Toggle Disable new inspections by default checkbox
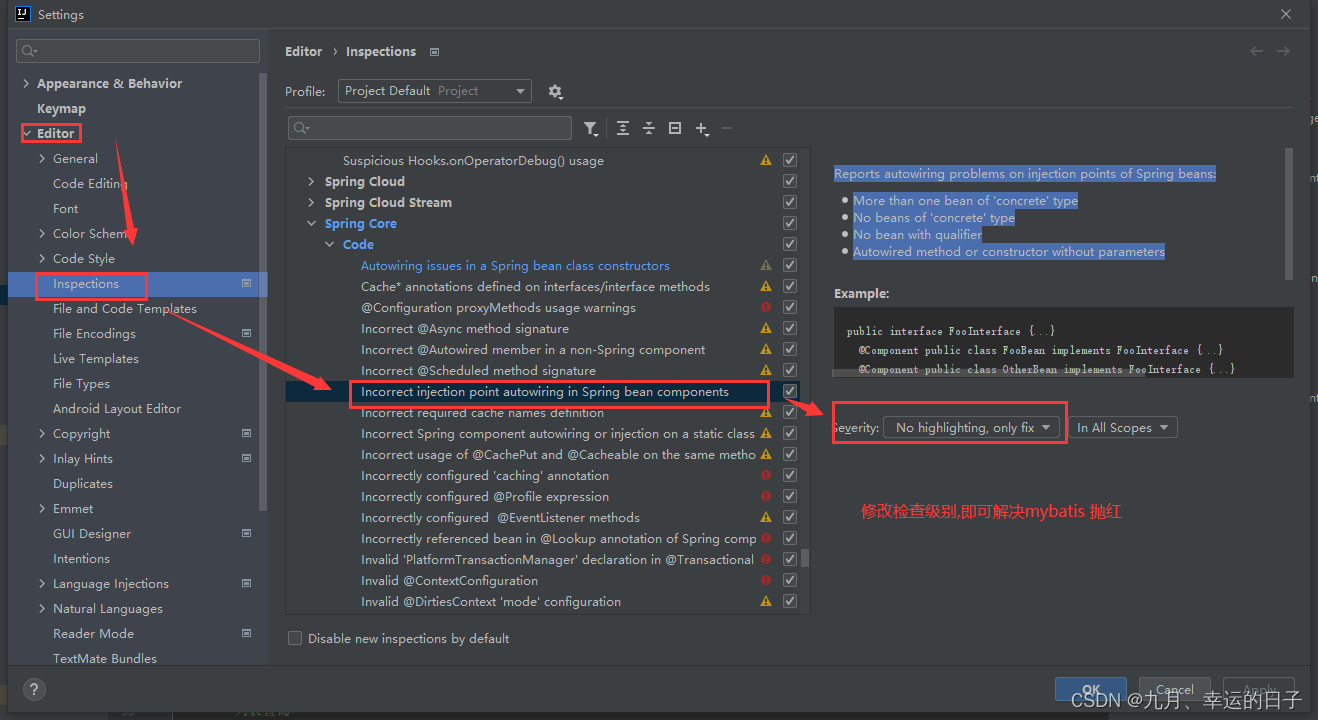The height and width of the screenshot is (720, 1318). (295, 638)
